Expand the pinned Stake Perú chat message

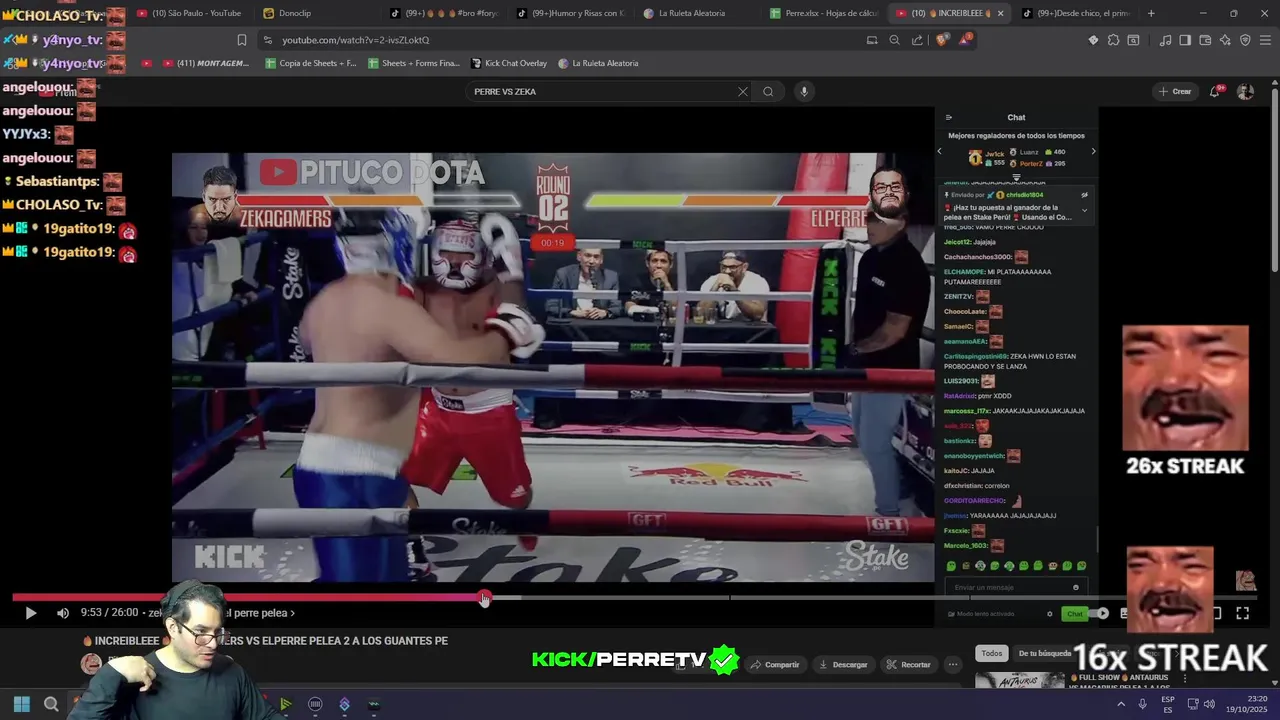click(x=1085, y=210)
